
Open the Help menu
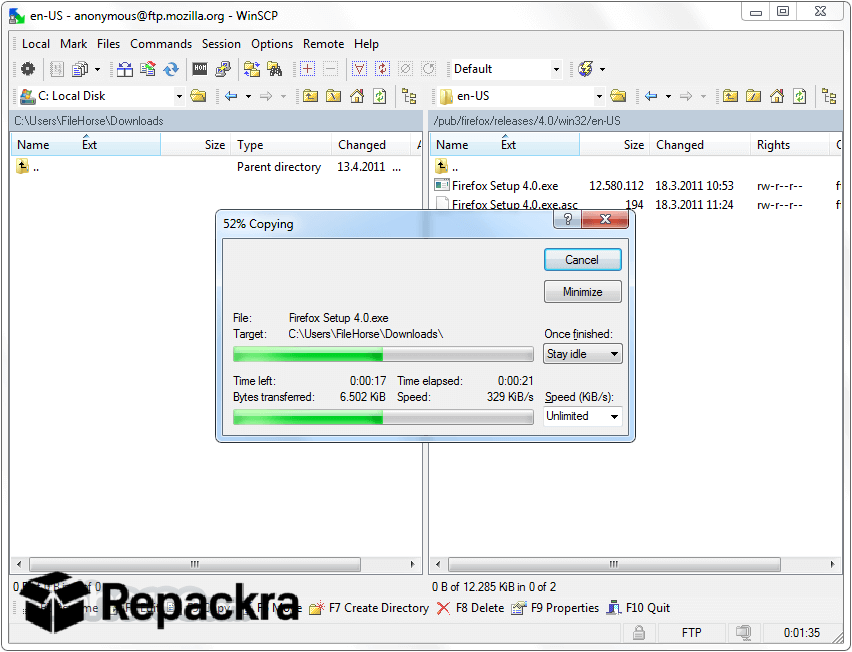[x=366, y=44]
